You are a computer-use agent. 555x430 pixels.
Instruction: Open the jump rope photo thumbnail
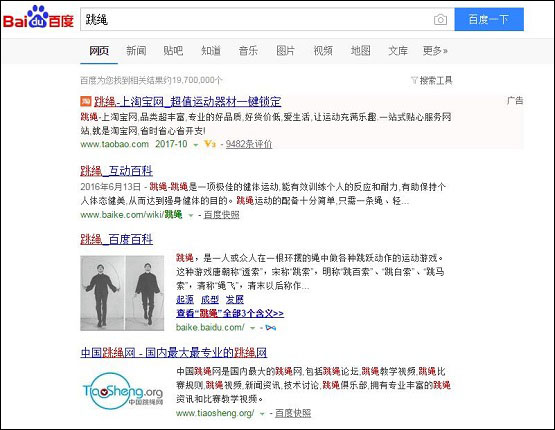(122, 293)
